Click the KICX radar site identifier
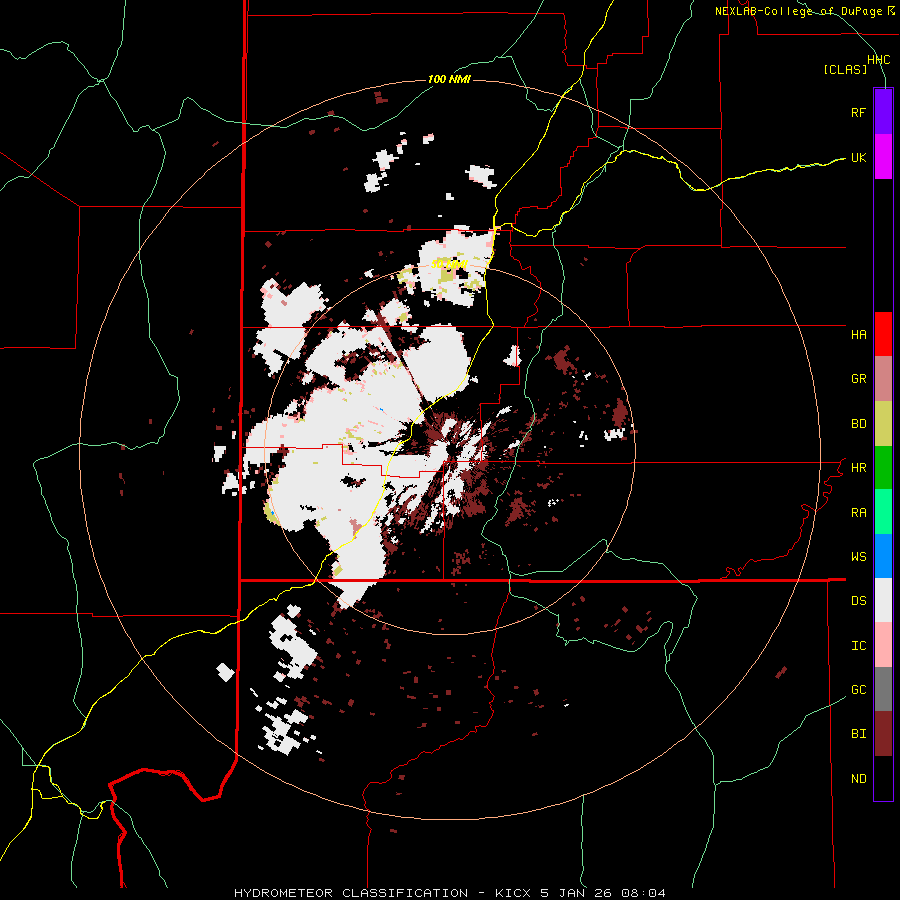 coord(513,893)
